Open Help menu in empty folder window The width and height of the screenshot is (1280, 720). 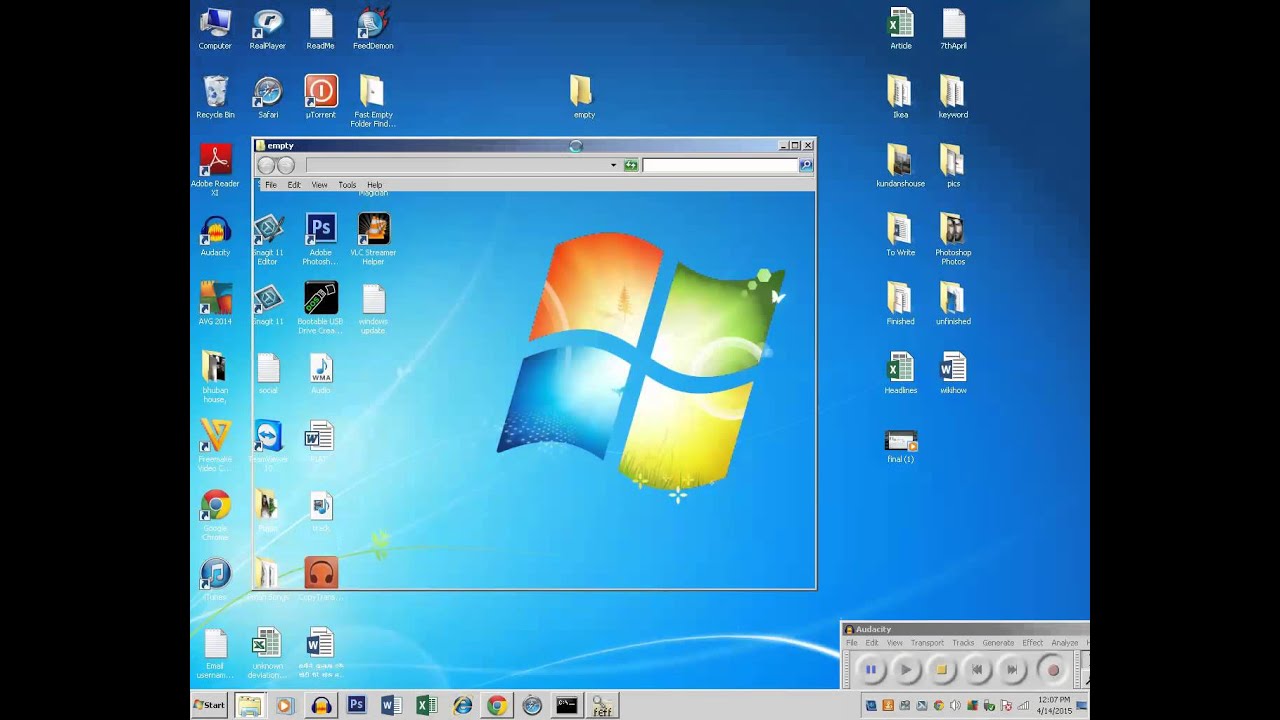click(374, 185)
